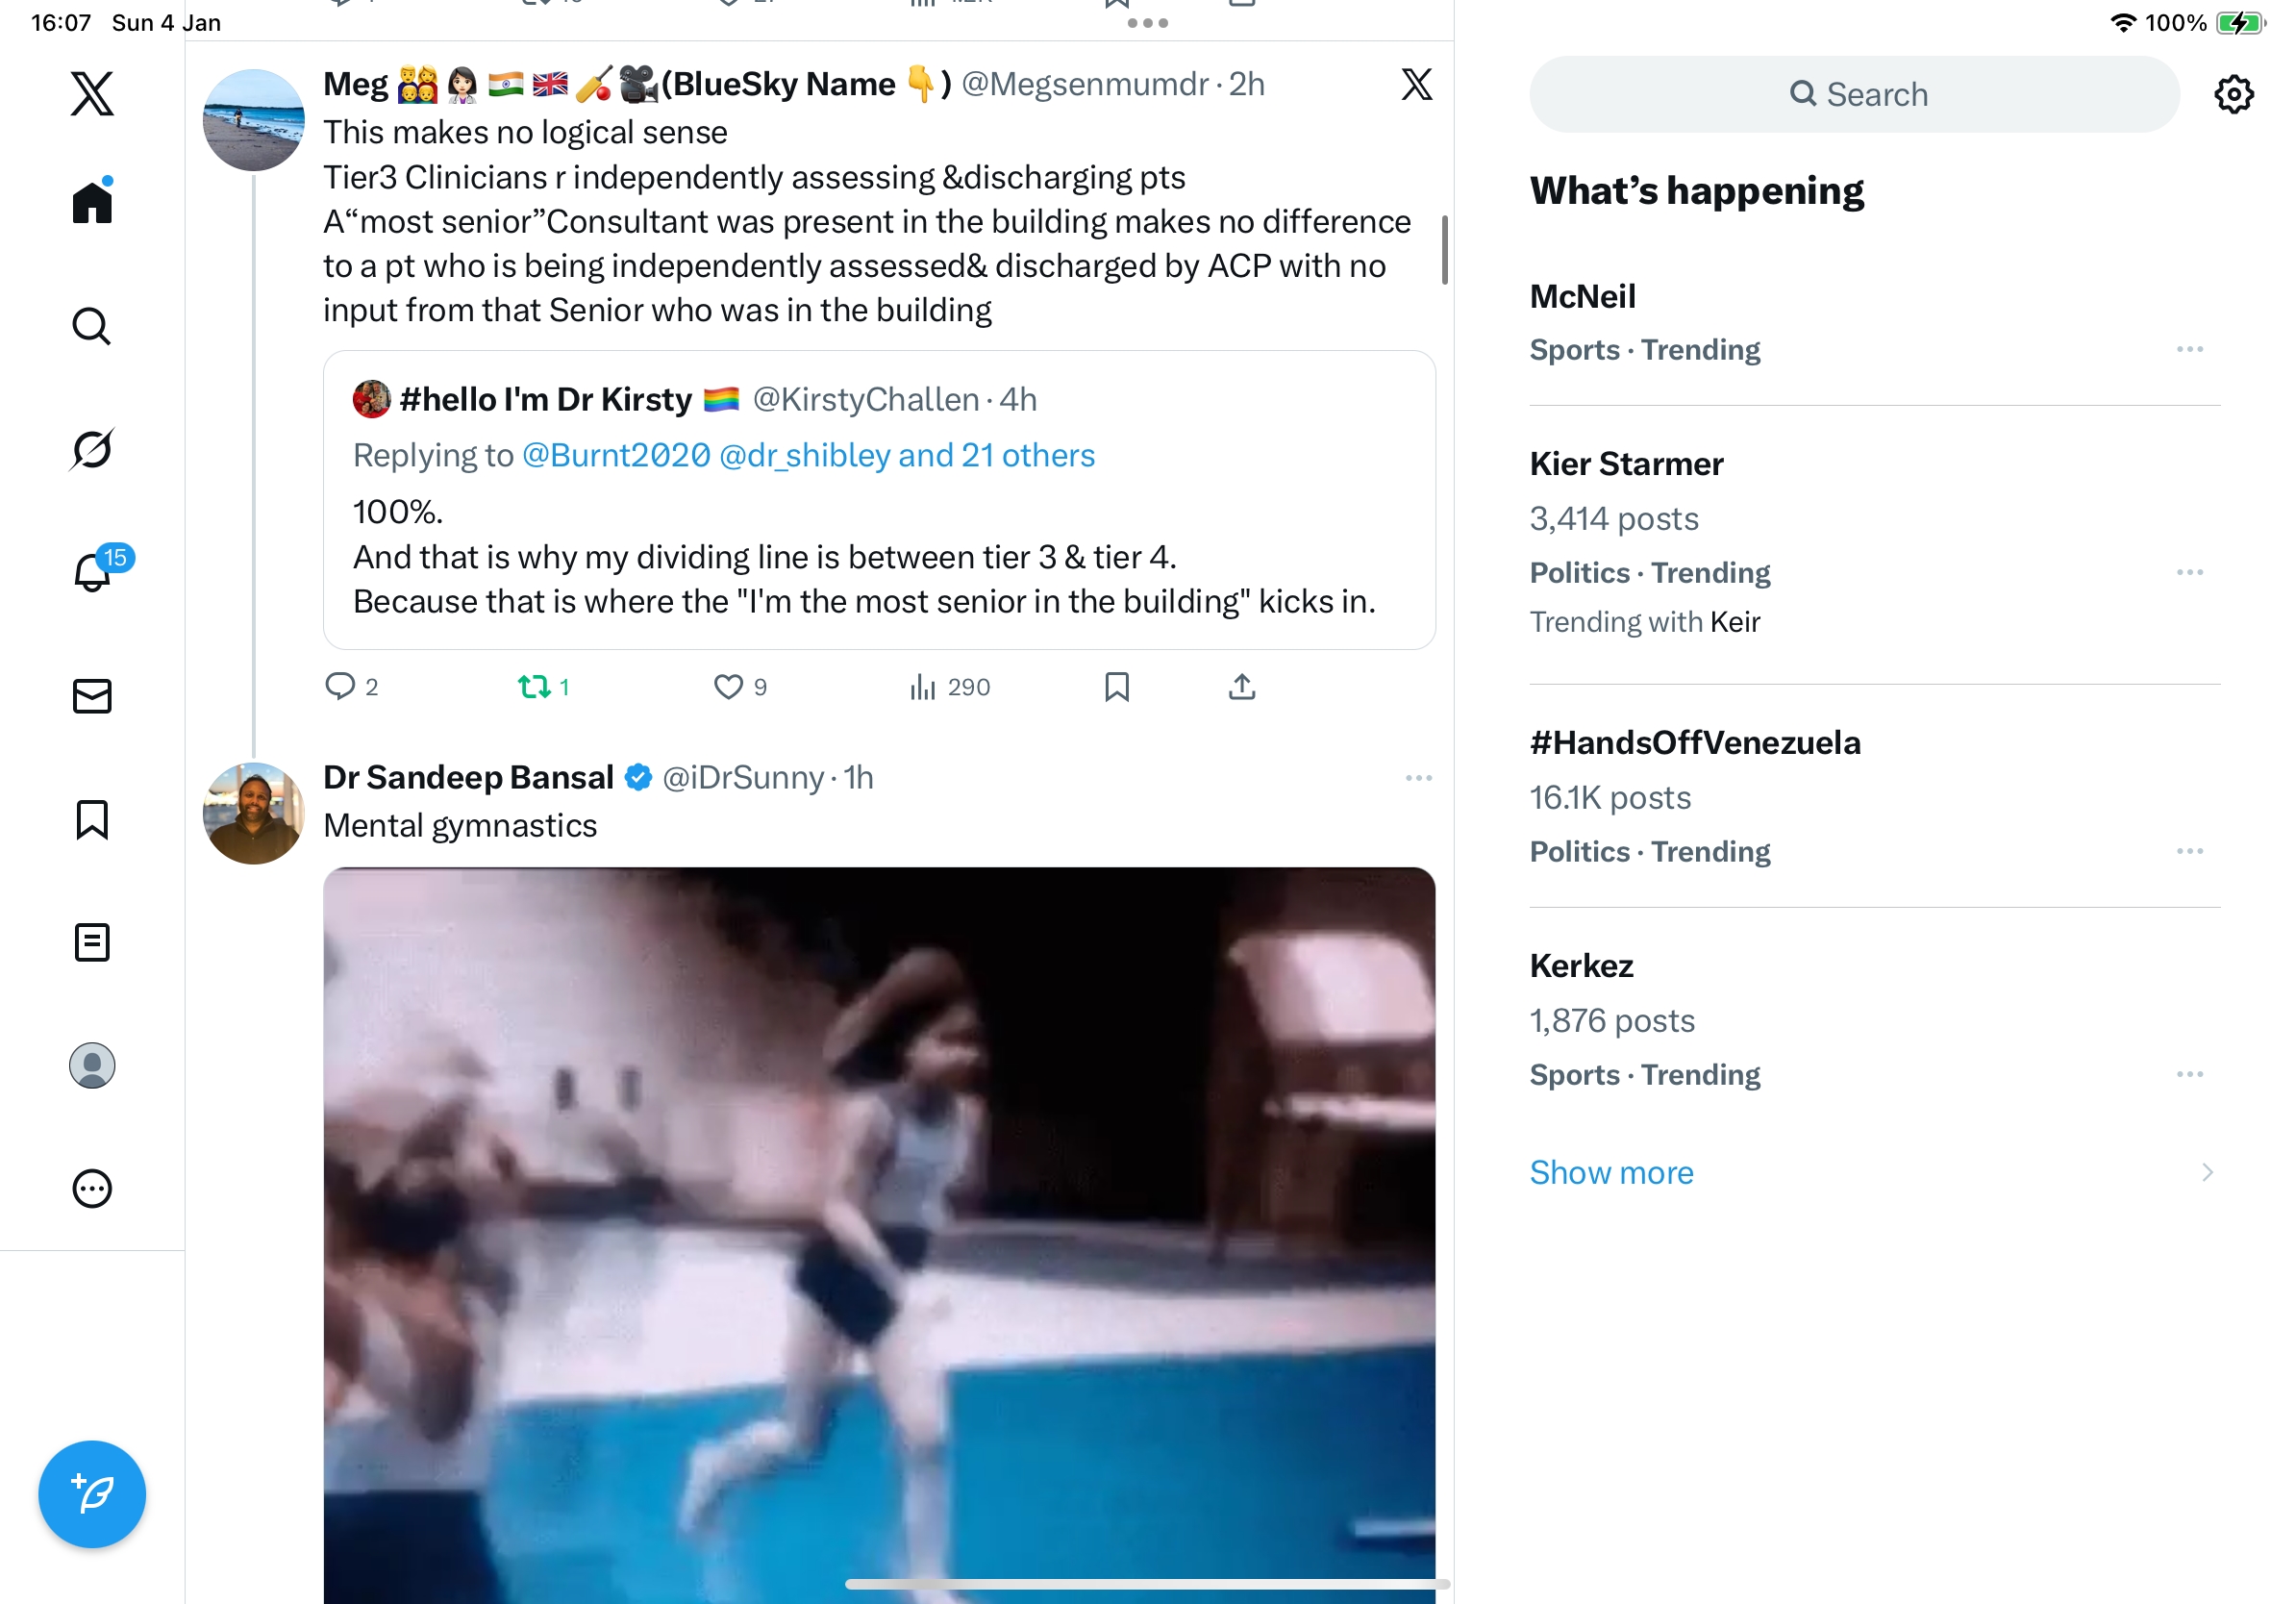Open the Home timeline icon

(92, 203)
